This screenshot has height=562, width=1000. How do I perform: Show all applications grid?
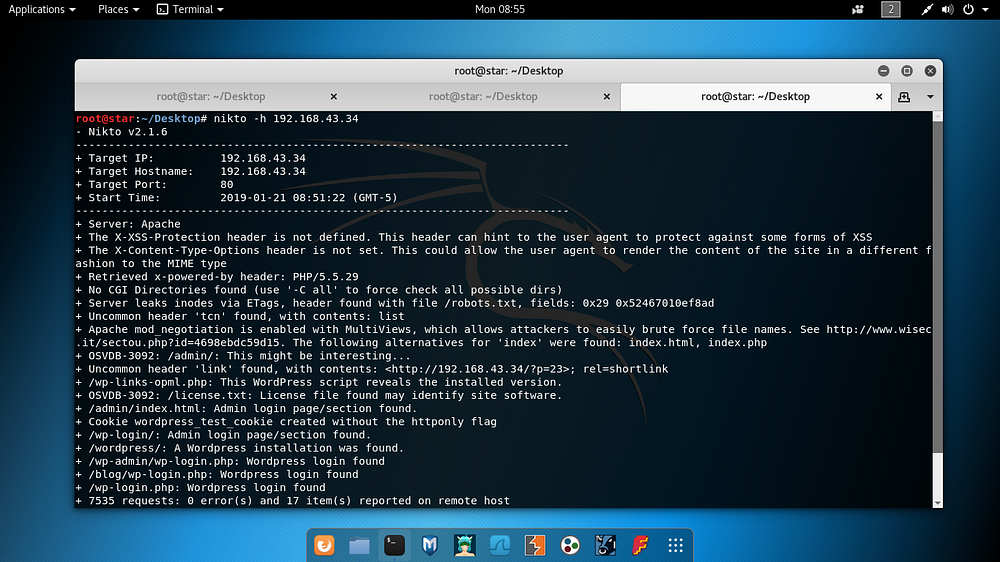pyautogui.click(x=675, y=545)
